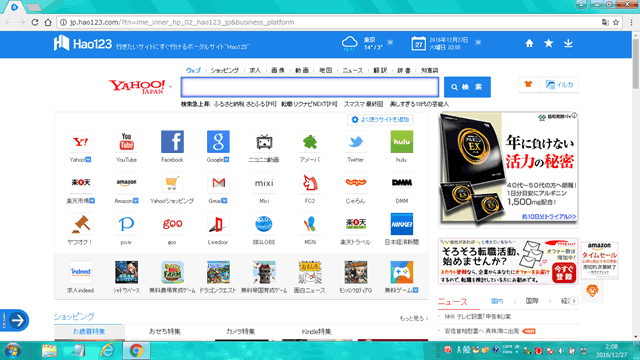Open the おせち特集 shopping tab
This screenshot has width=640, height=360.
[x=164, y=331]
